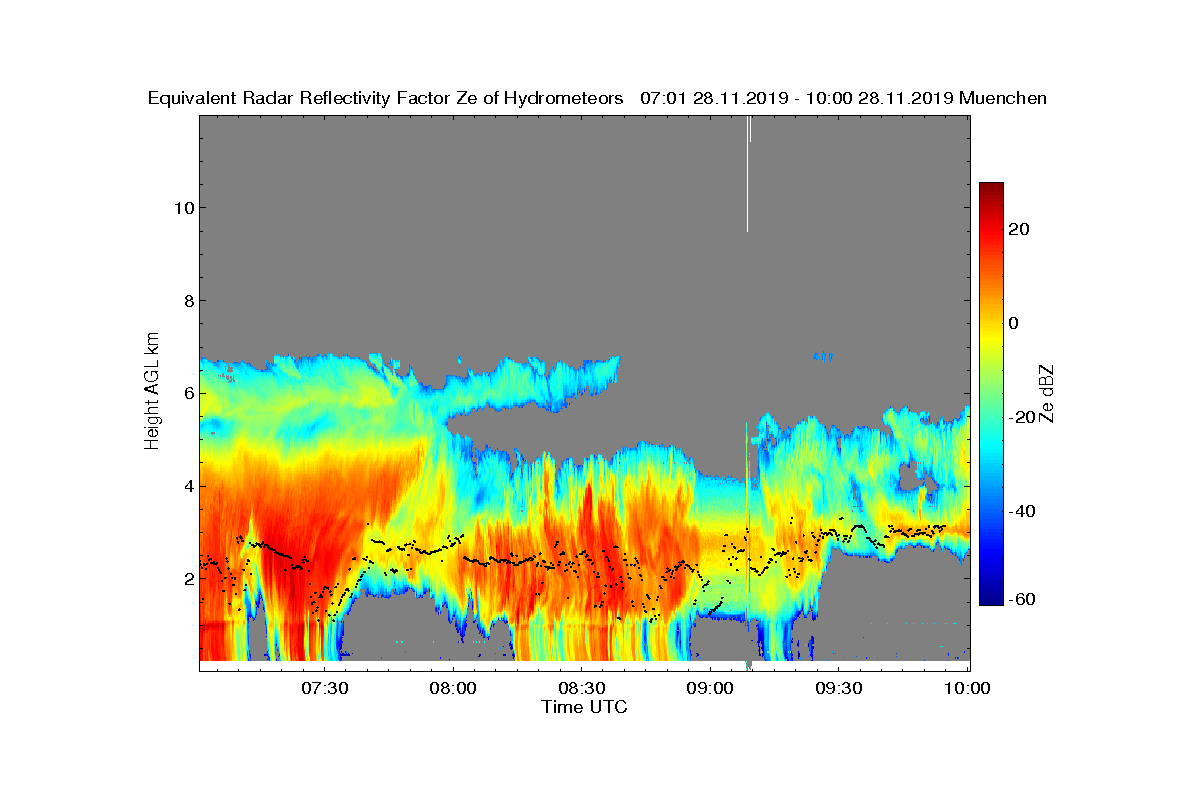Click the small isolated blue echo near 09:25 at 7 km
The image size is (1200, 800).
click(x=823, y=356)
